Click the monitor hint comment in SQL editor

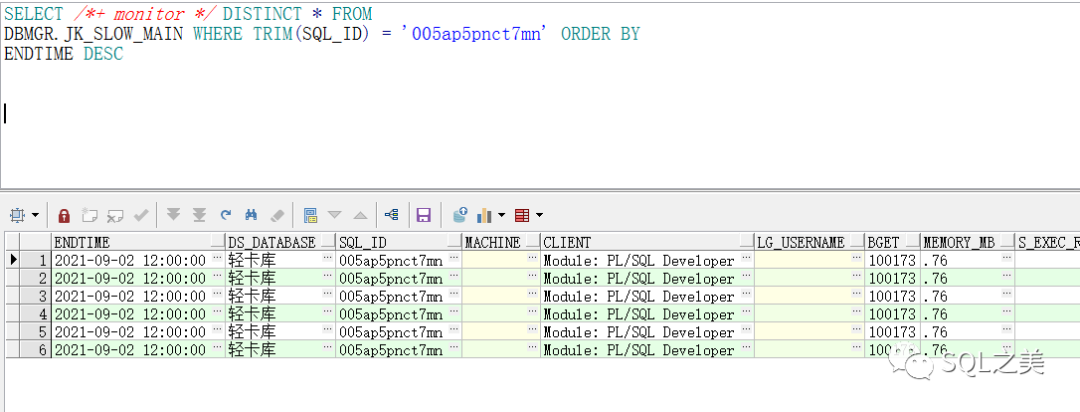(x=143, y=14)
